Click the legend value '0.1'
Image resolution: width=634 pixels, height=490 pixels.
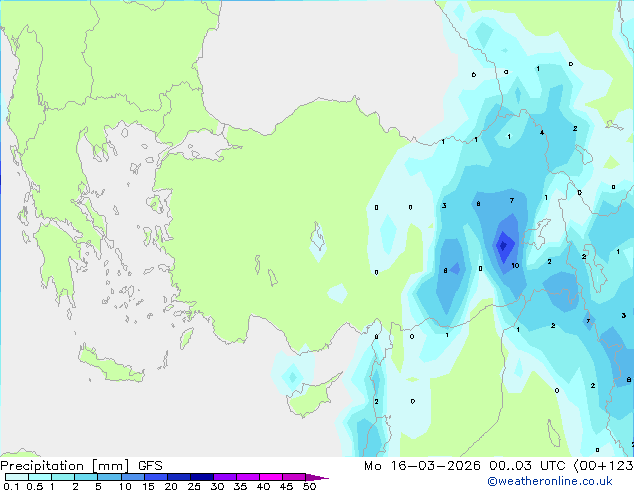11,486
